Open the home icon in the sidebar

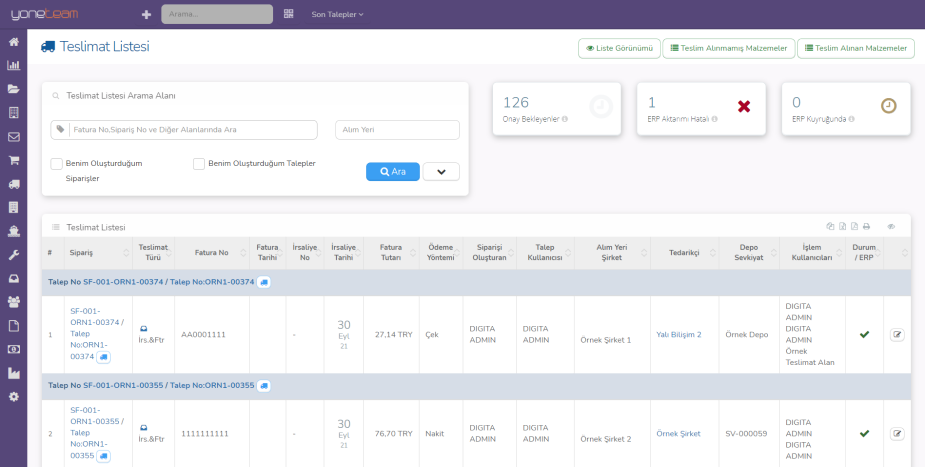[13, 42]
